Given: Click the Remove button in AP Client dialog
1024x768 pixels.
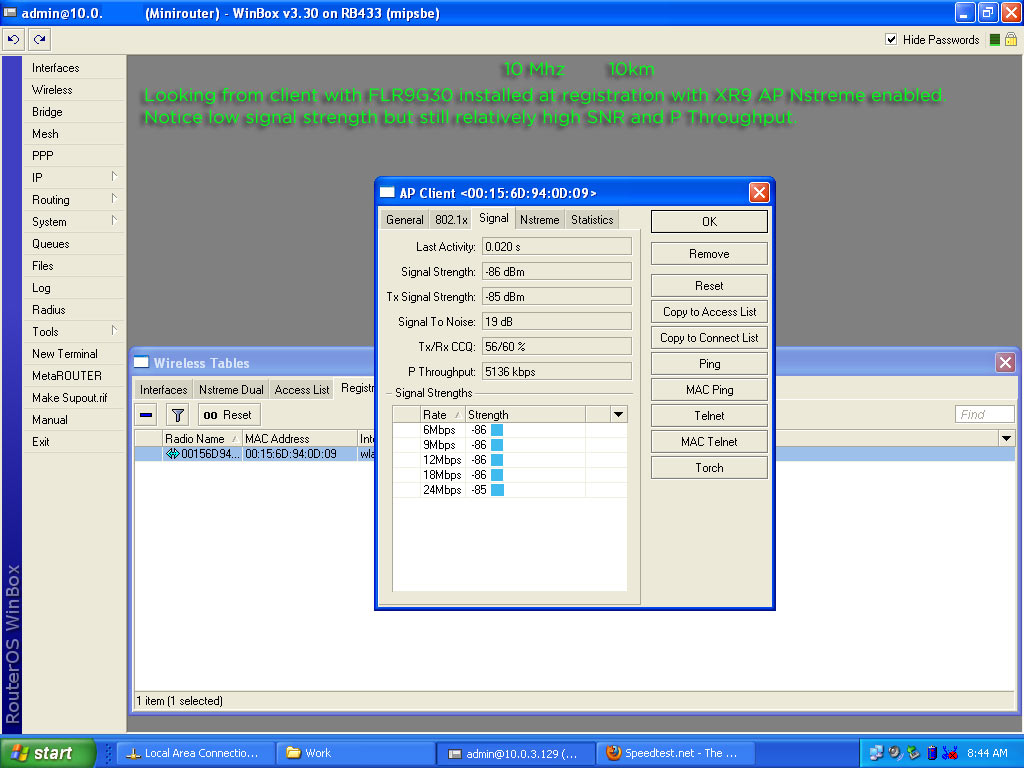Looking at the screenshot, I should (x=709, y=254).
